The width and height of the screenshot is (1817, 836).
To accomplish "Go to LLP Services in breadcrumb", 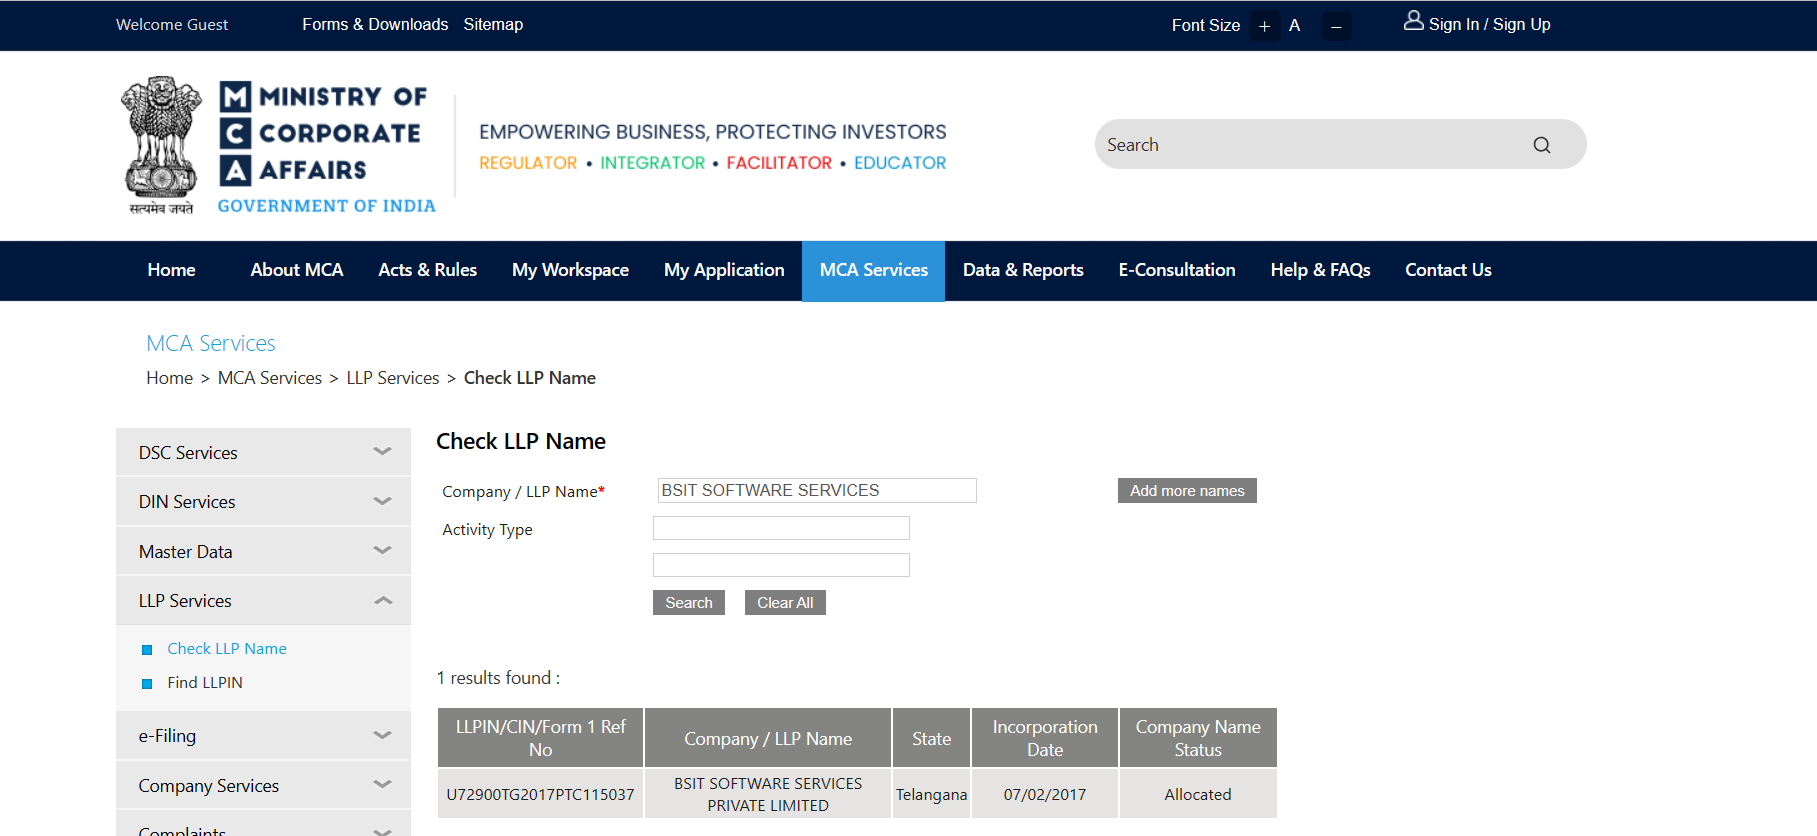I will pos(393,378).
